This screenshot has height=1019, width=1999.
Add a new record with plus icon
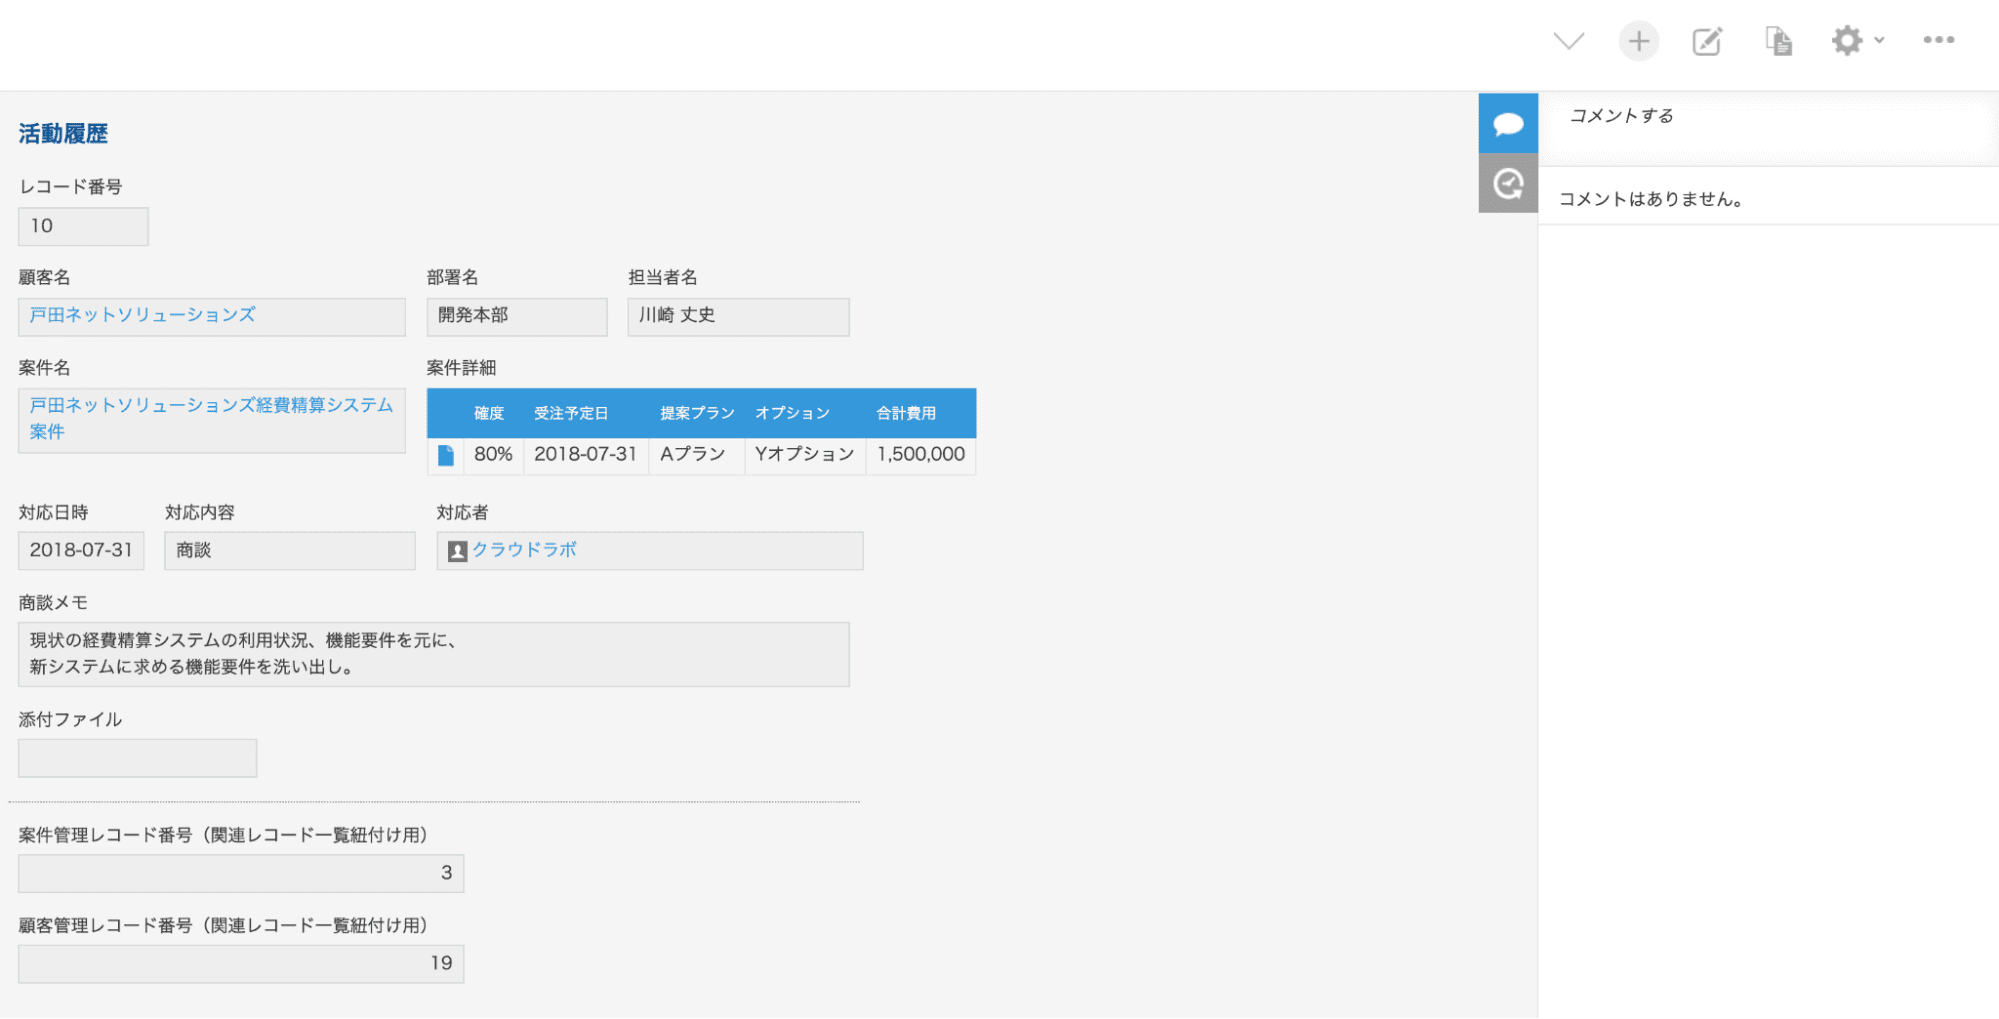[1638, 41]
